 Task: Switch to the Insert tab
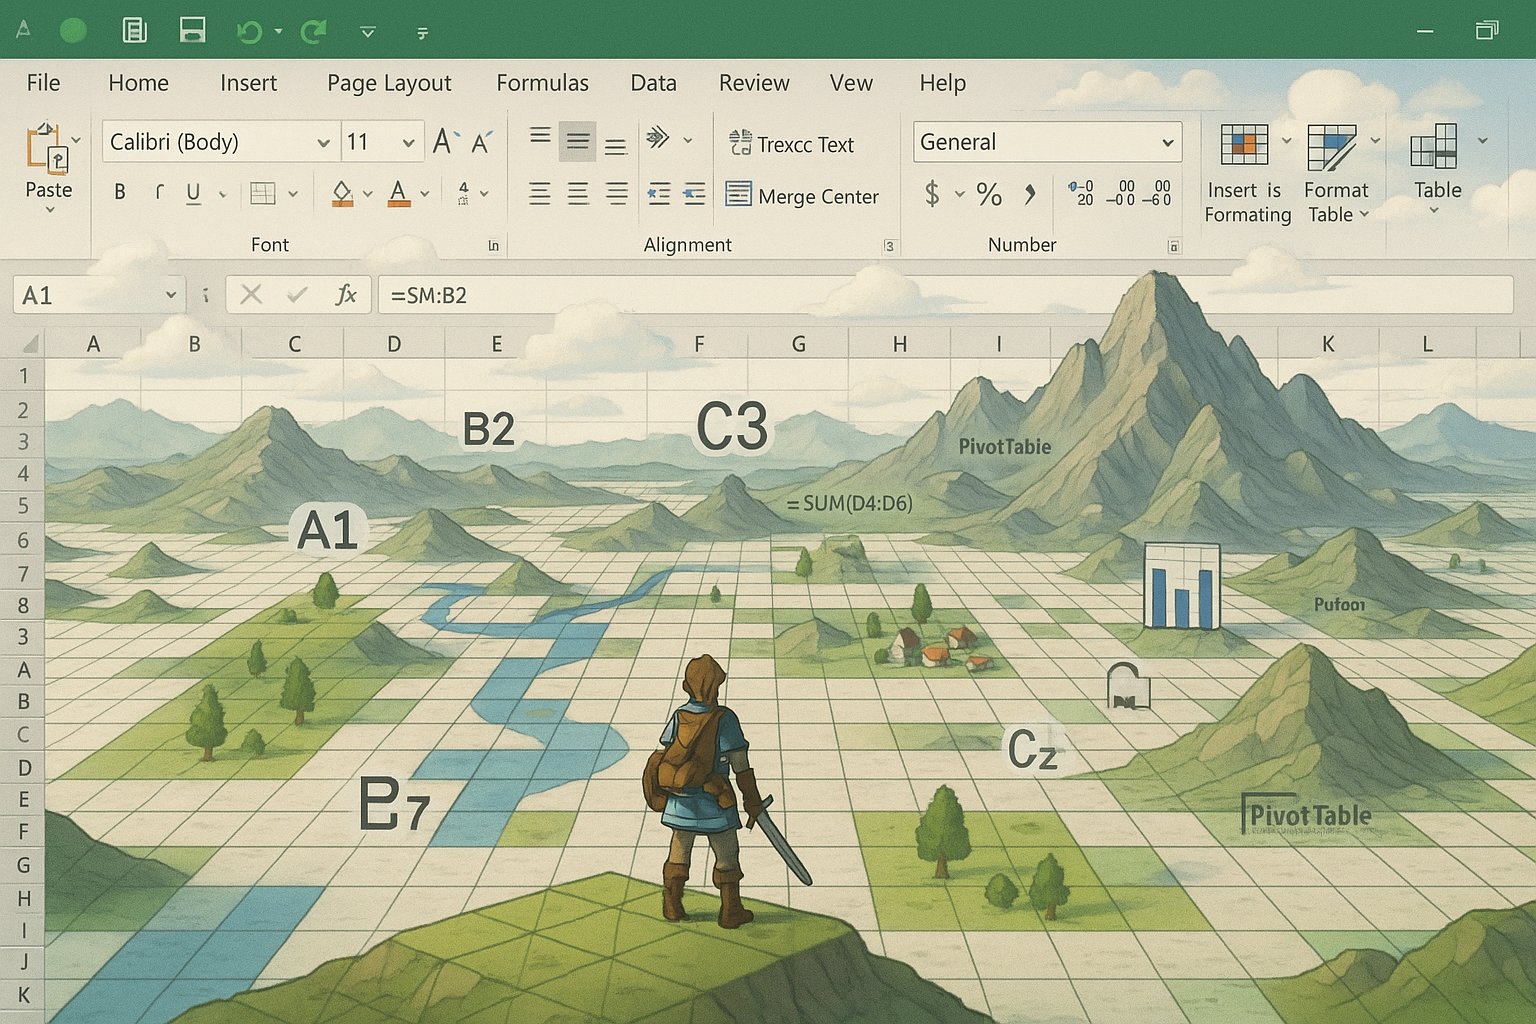[x=248, y=83]
